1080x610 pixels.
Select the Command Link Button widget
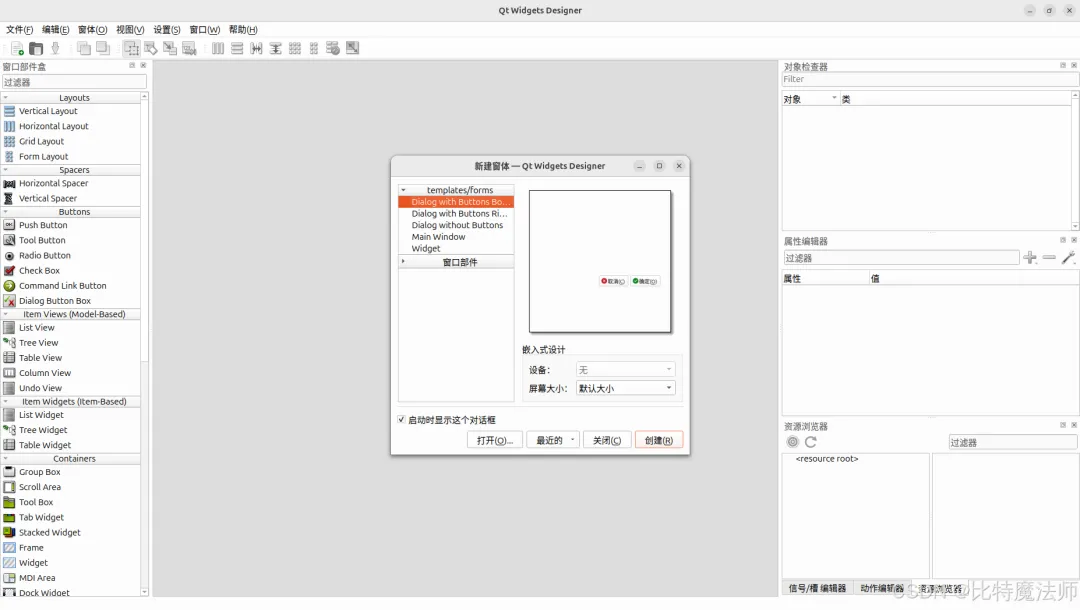point(63,286)
